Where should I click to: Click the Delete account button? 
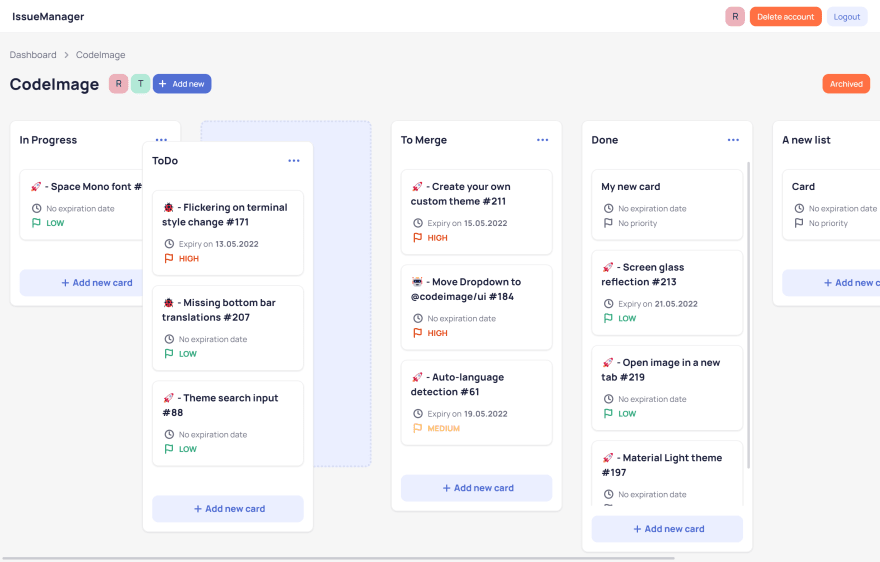pyautogui.click(x=786, y=17)
